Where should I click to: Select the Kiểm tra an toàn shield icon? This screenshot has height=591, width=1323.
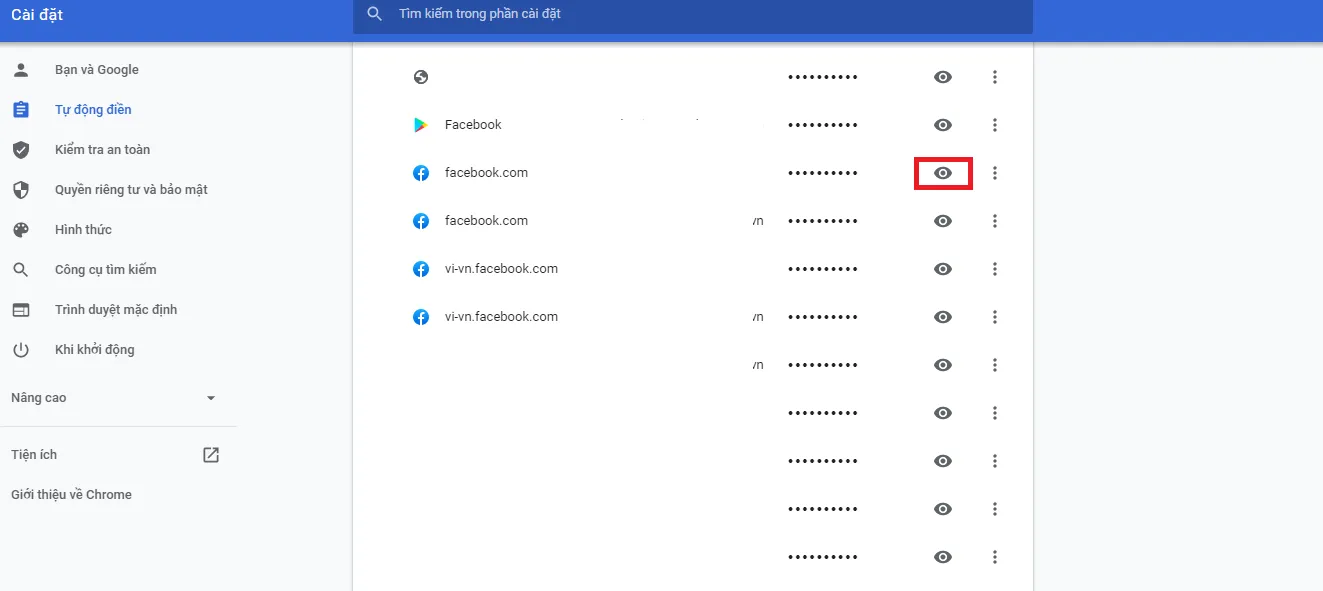21,149
